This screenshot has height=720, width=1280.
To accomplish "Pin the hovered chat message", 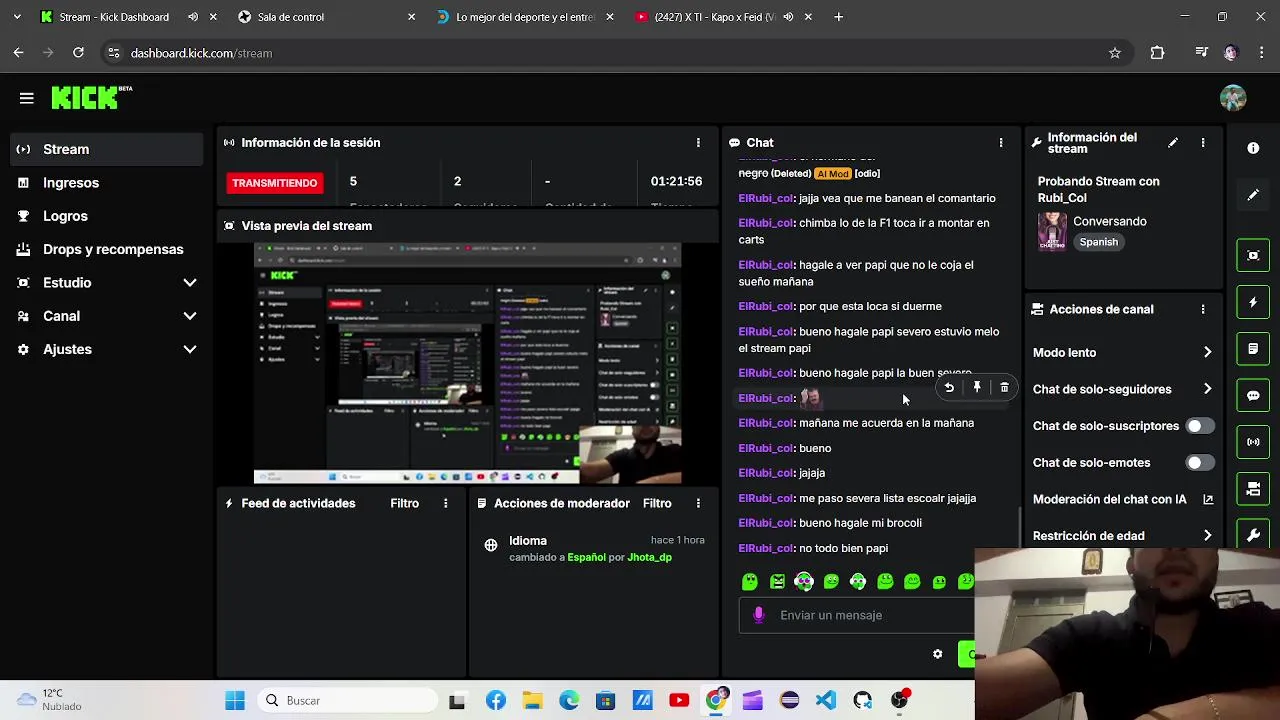I will point(977,387).
